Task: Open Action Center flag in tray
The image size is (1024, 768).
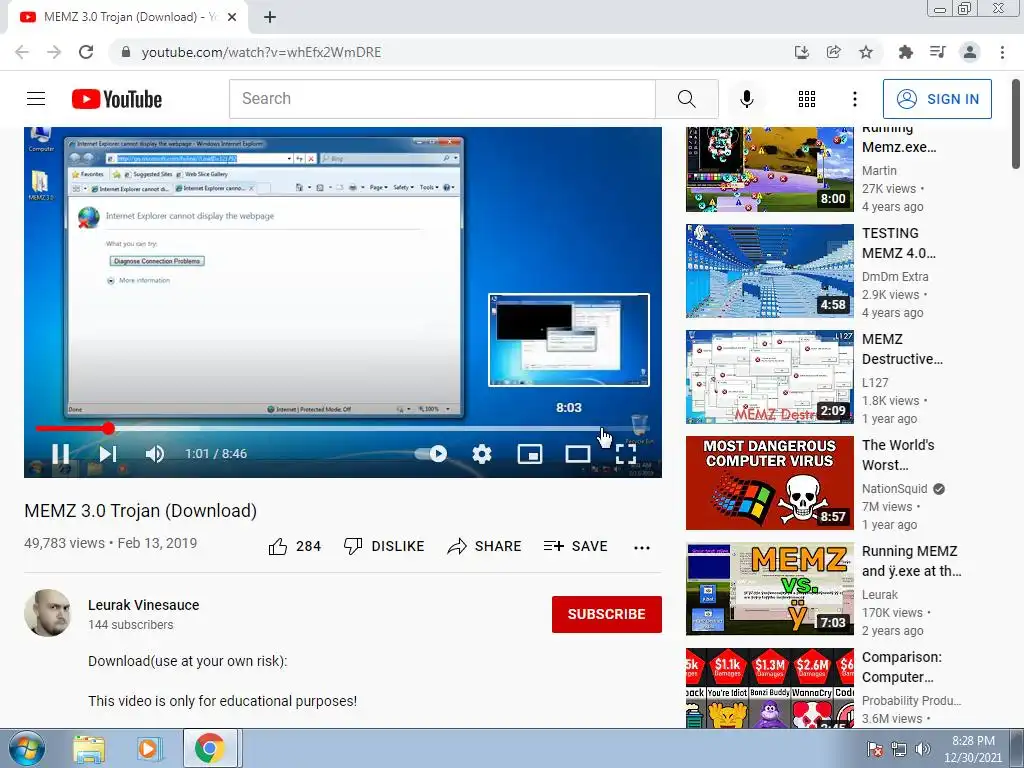Action: (874, 749)
